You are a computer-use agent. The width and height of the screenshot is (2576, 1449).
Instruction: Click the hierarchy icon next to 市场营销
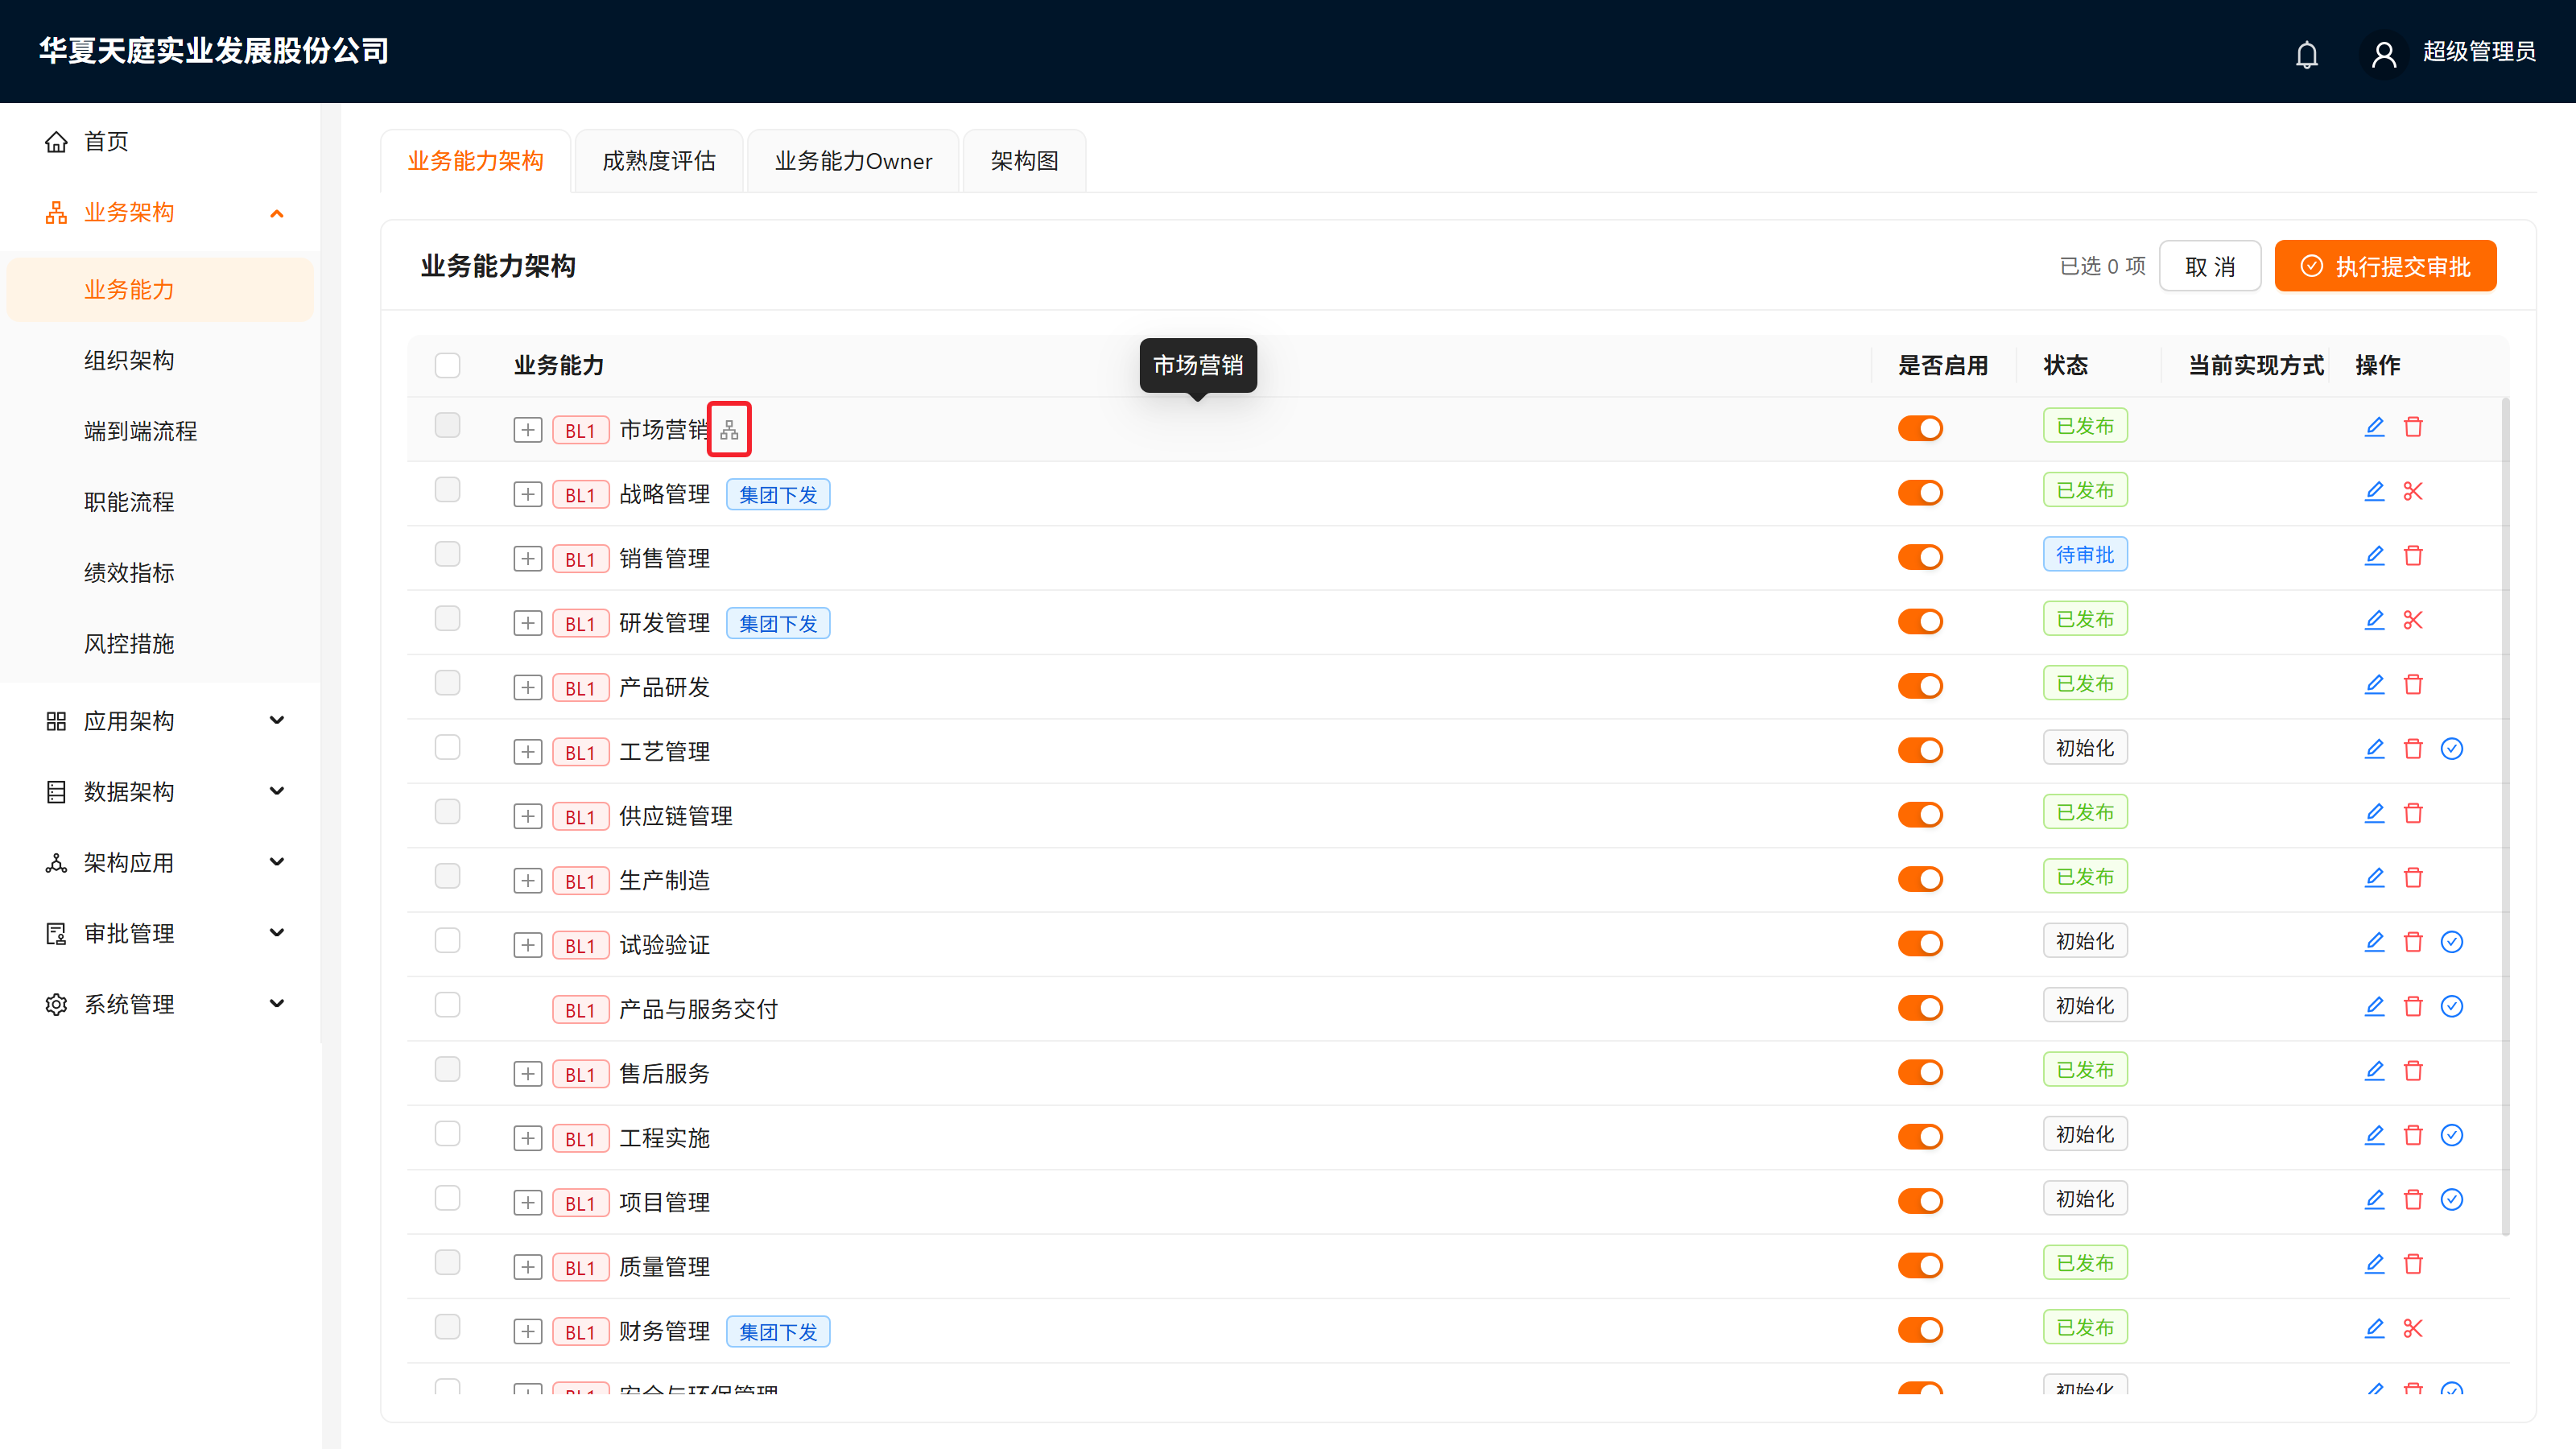point(729,429)
